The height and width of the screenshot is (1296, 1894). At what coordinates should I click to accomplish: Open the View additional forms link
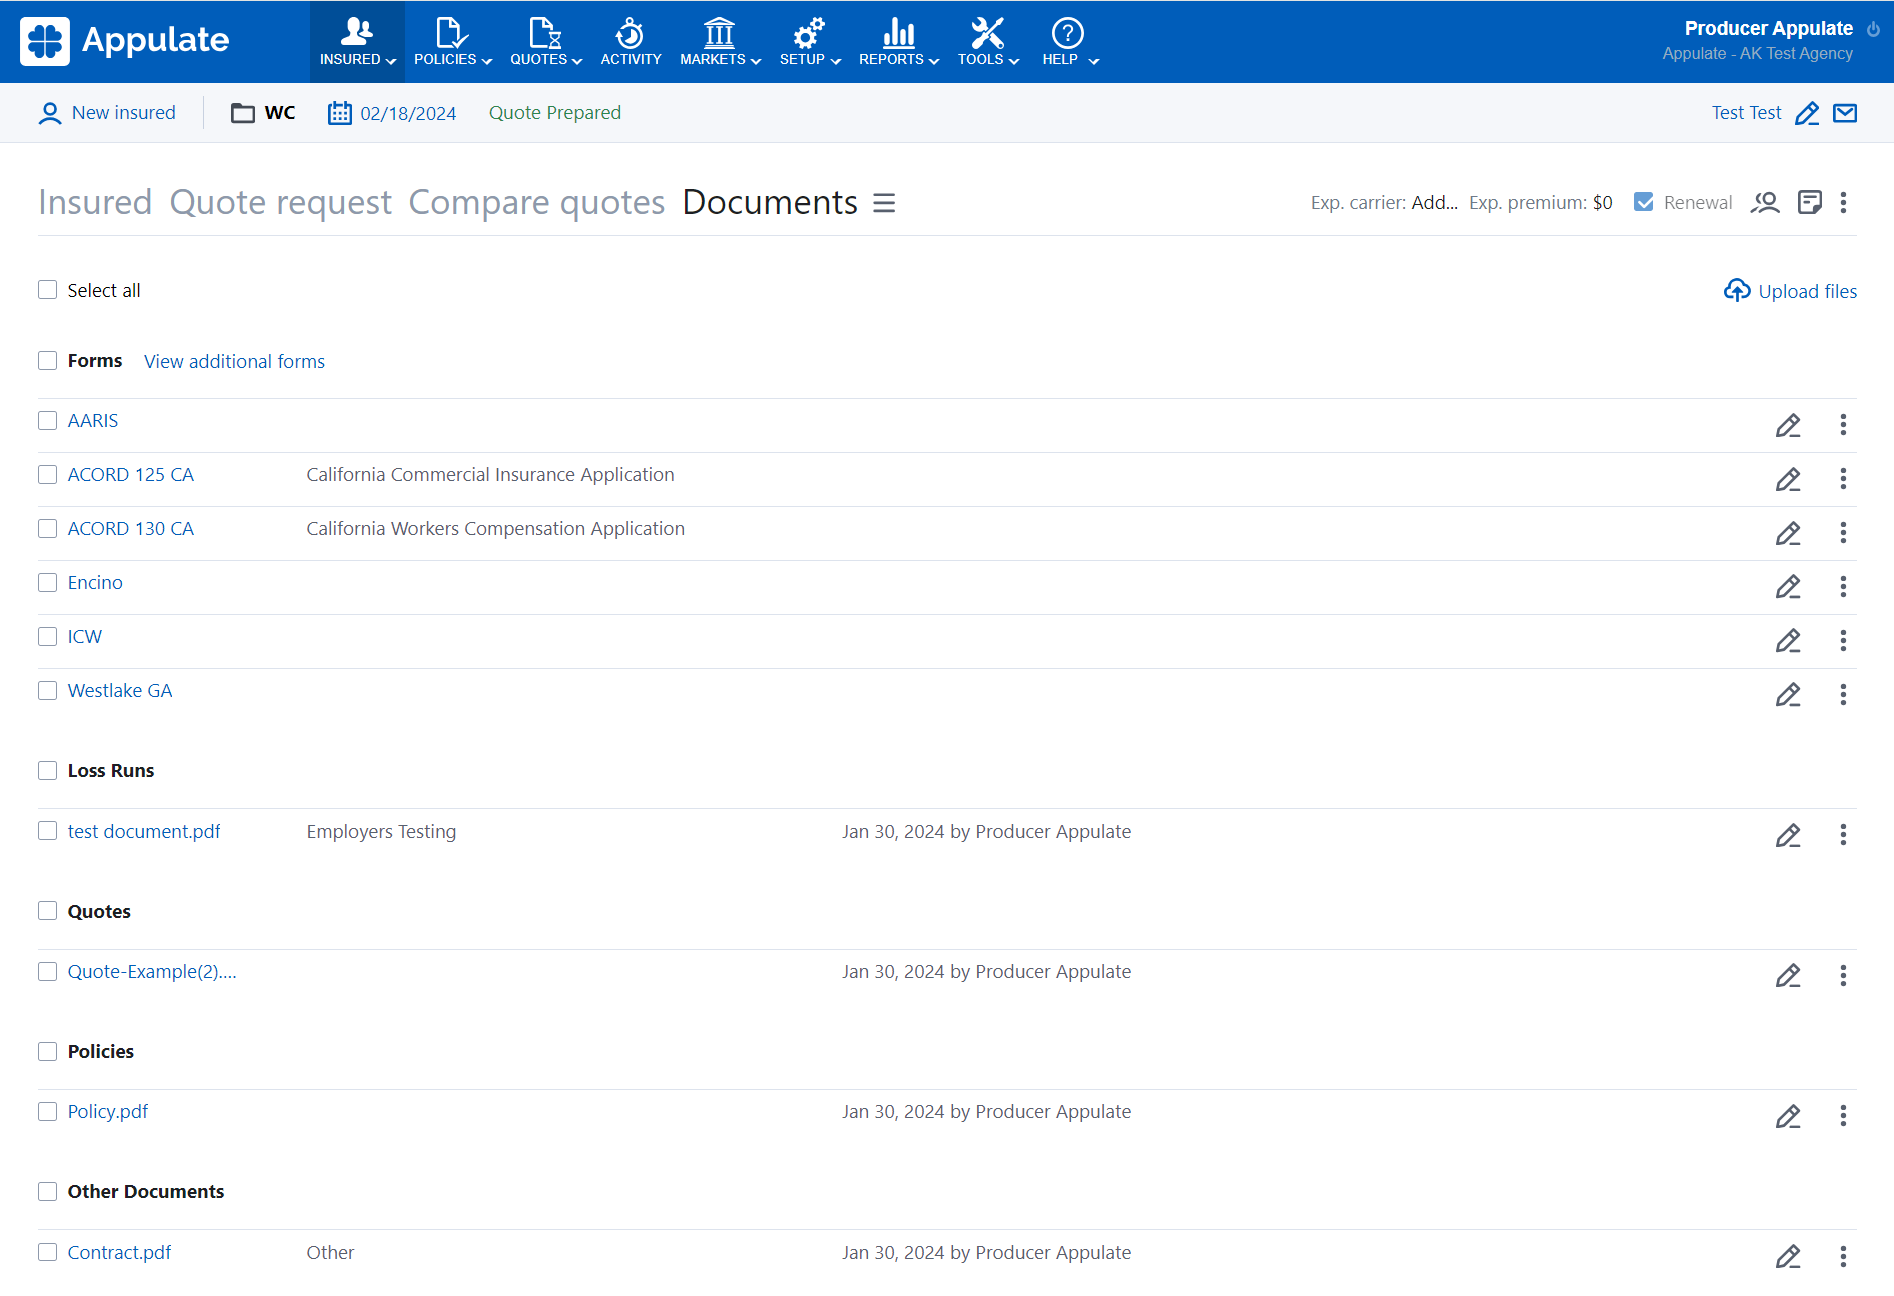(x=234, y=361)
